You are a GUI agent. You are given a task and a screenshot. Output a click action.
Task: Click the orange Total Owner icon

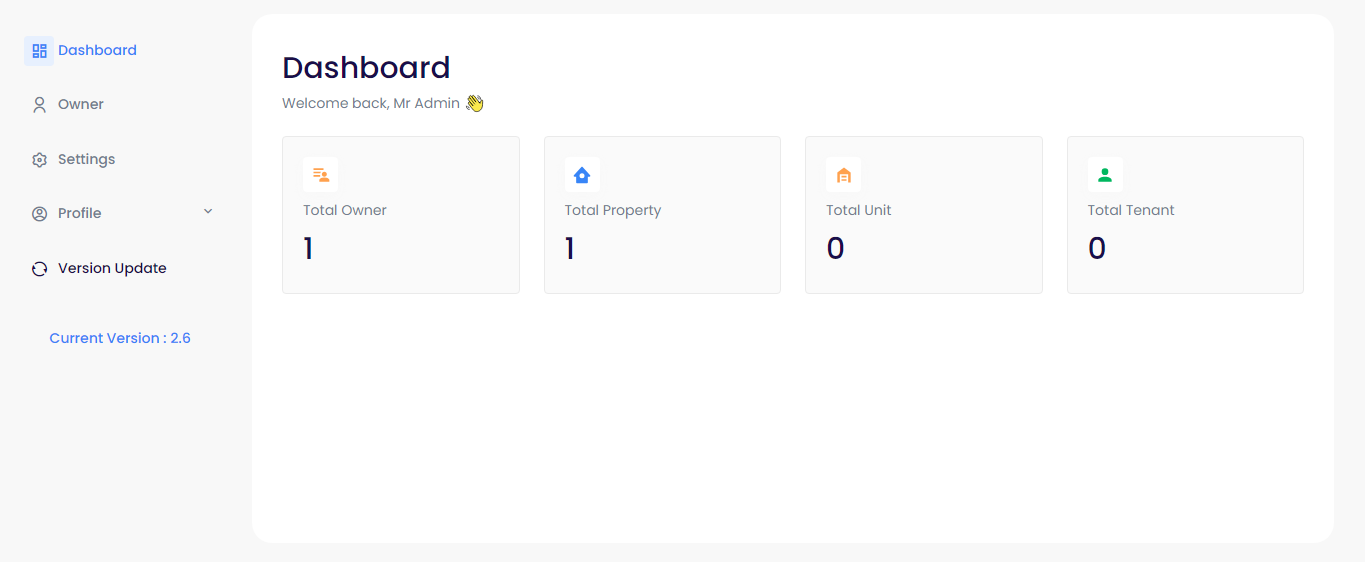click(320, 175)
